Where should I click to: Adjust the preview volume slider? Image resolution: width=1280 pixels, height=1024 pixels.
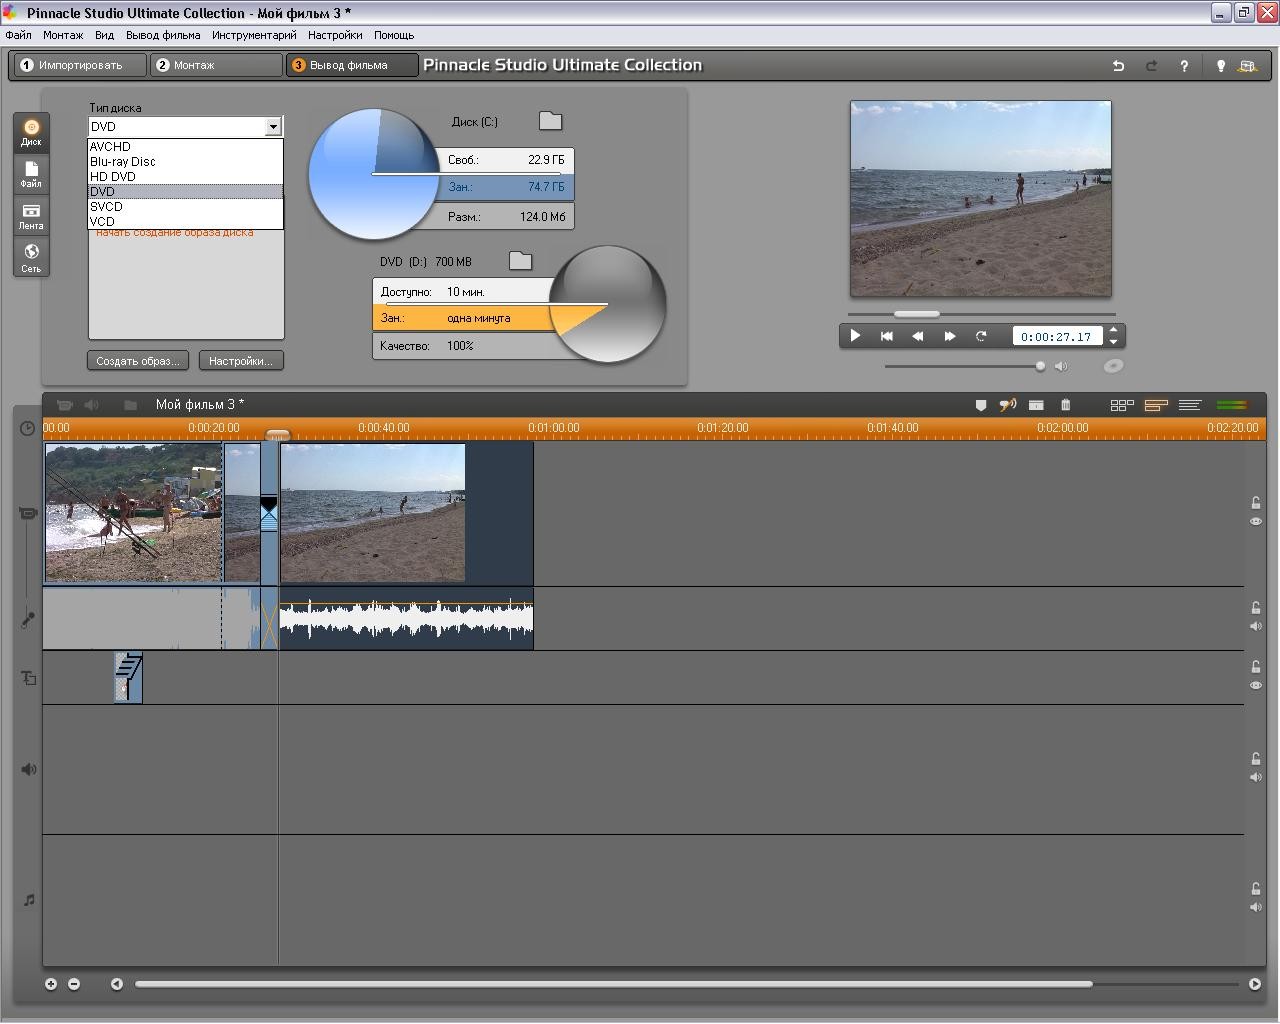(x=1040, y=366)
